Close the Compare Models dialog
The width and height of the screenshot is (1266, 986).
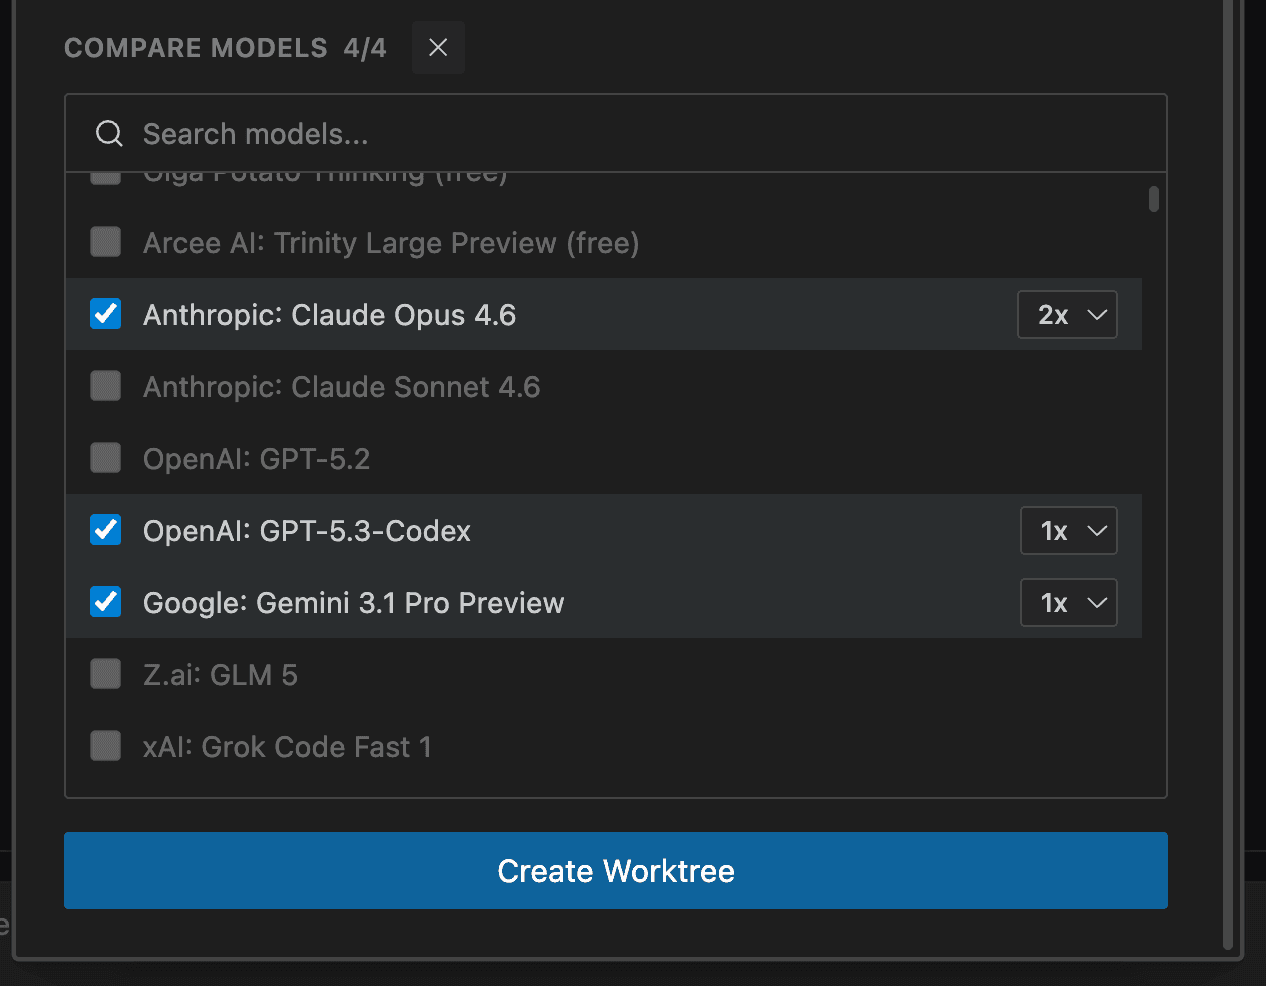438,47
